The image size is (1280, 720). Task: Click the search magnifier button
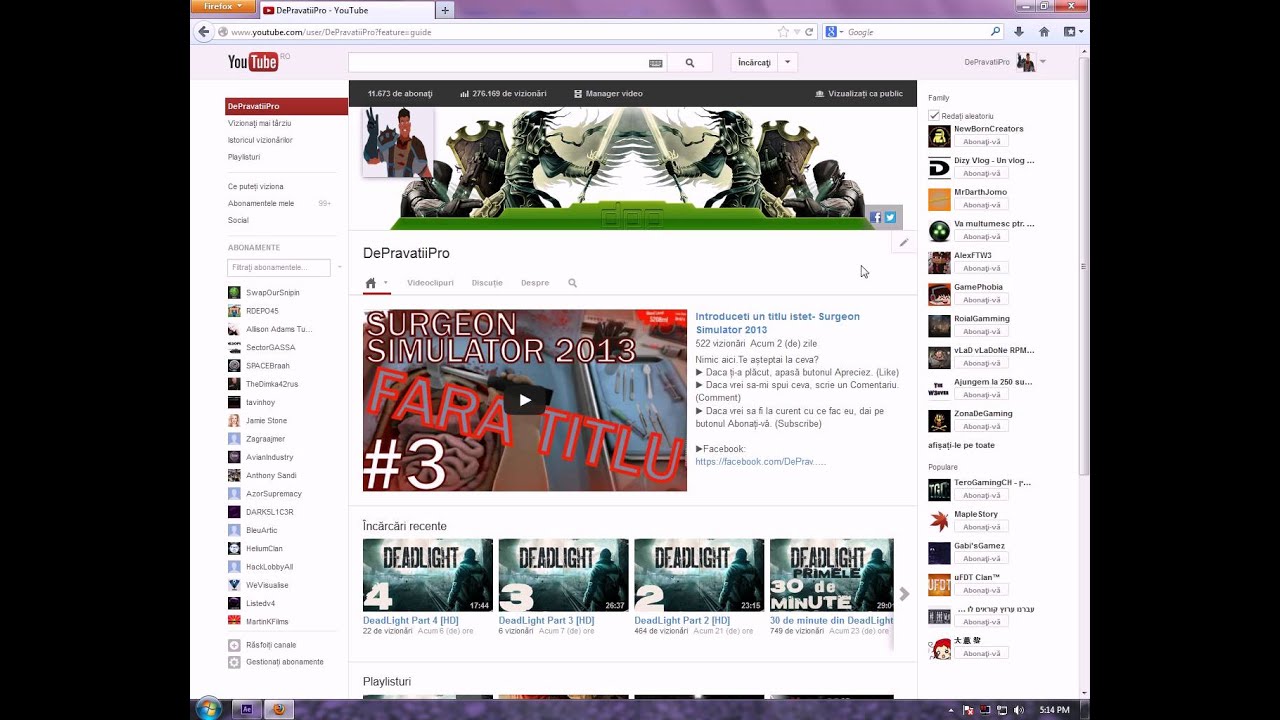tap(690, 62)
